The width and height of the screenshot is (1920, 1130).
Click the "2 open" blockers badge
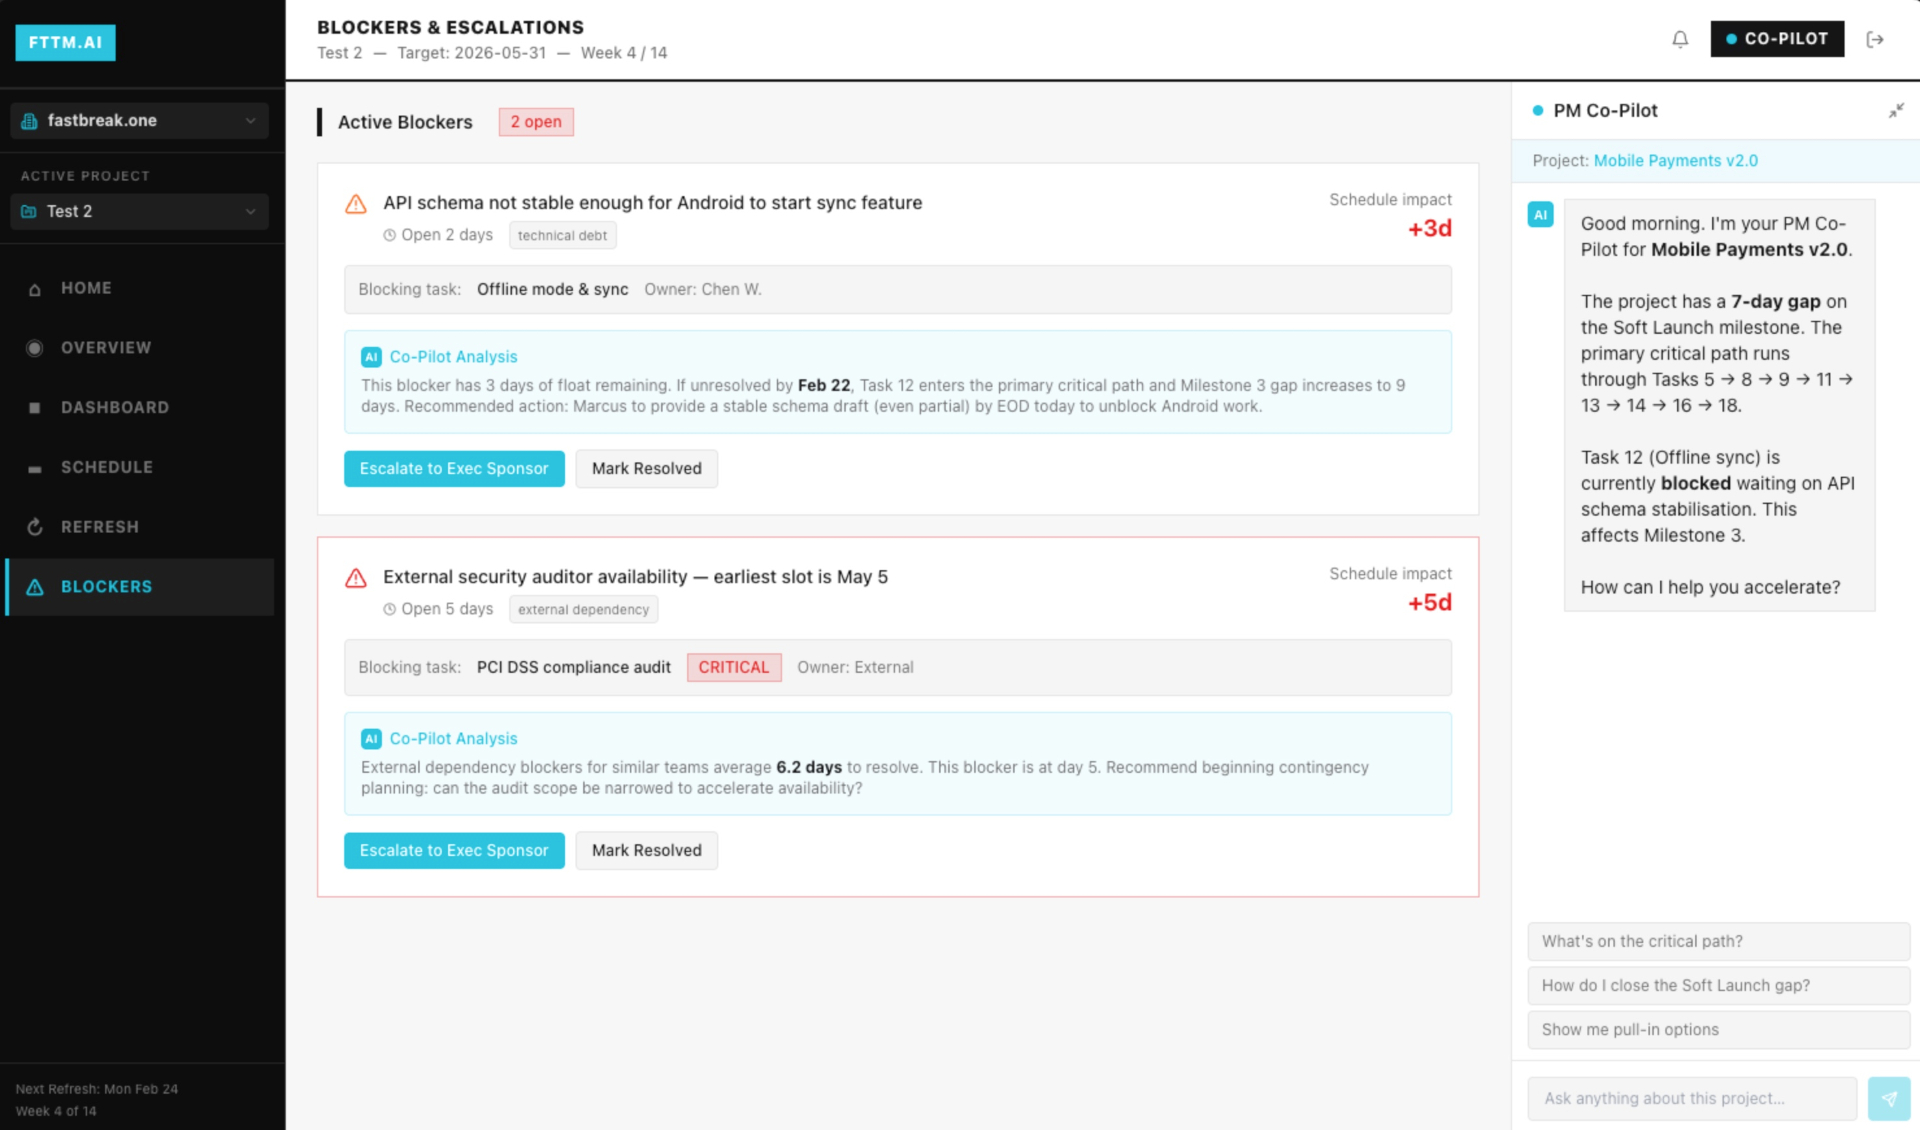(x=536, y=122)
